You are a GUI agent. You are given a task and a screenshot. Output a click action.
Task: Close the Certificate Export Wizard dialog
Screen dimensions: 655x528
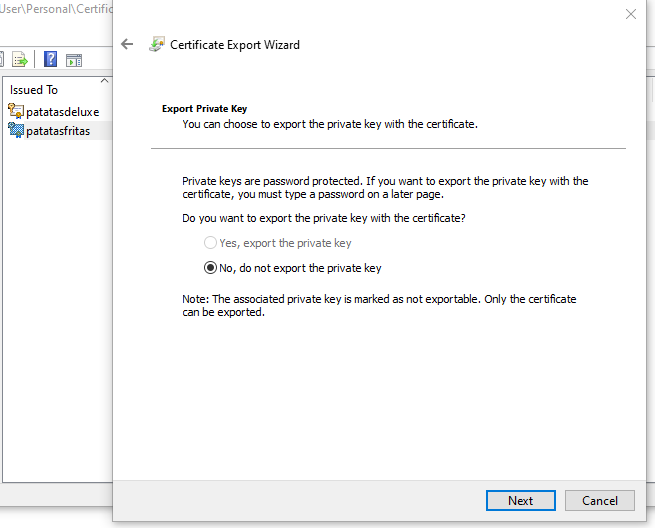click(630, 14)
